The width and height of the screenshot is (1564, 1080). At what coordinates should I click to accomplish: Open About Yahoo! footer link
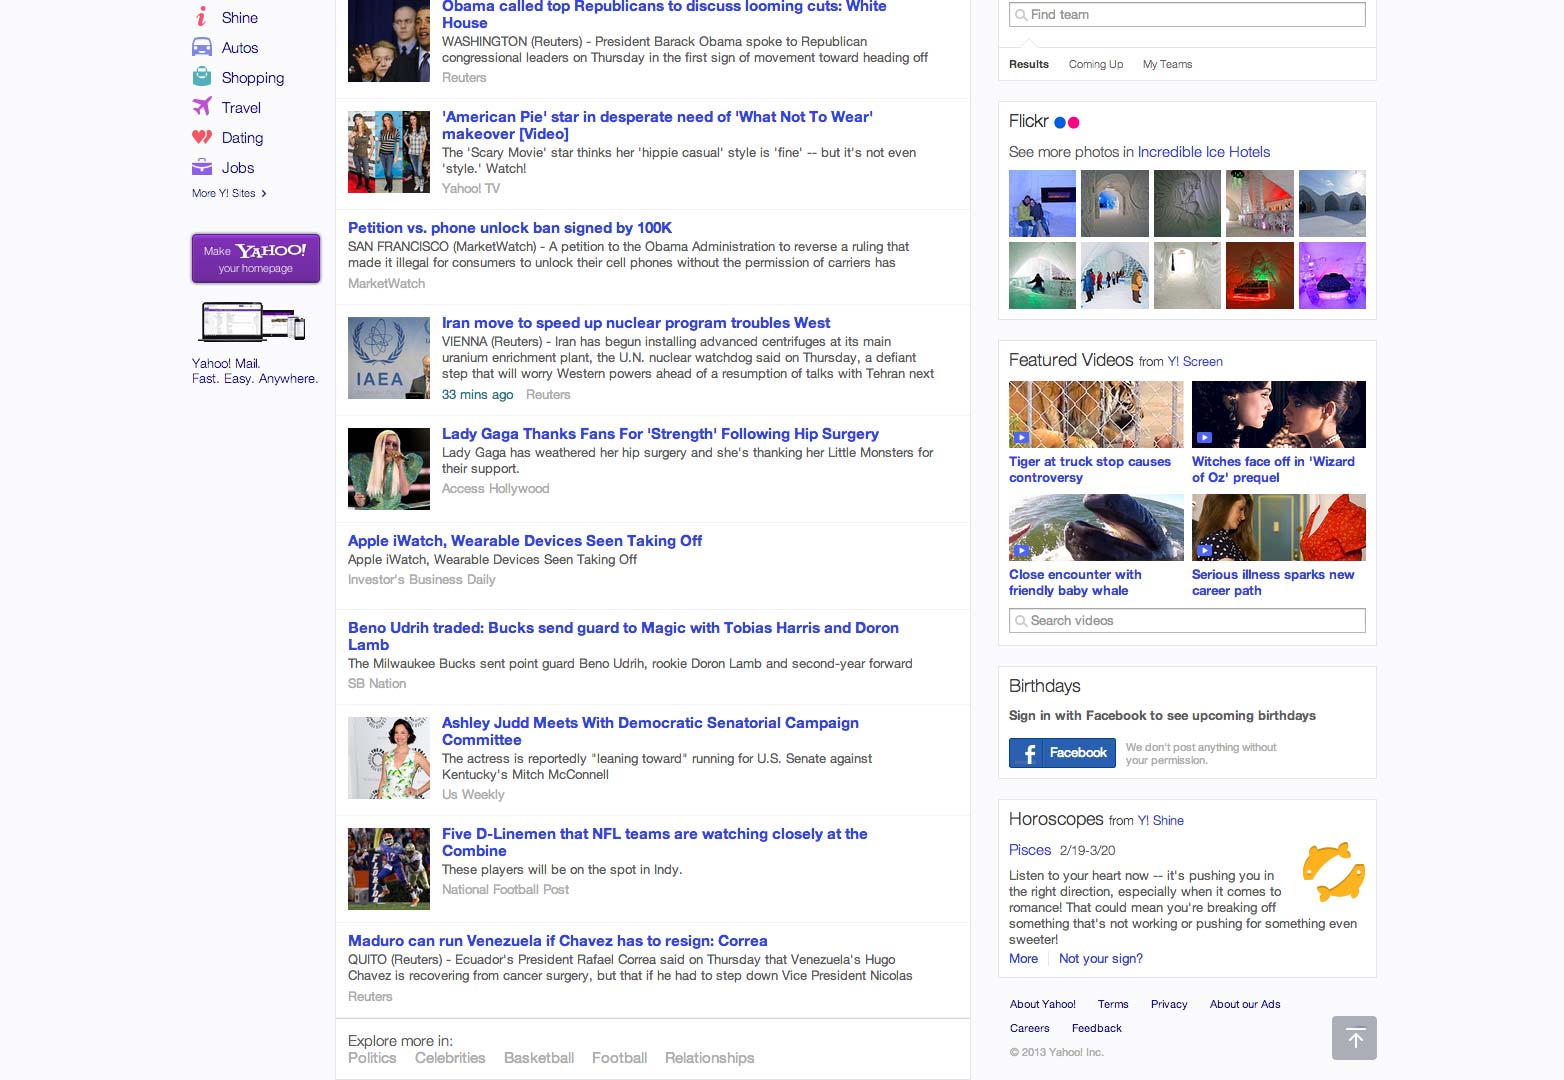[x=1043, y=1004]
